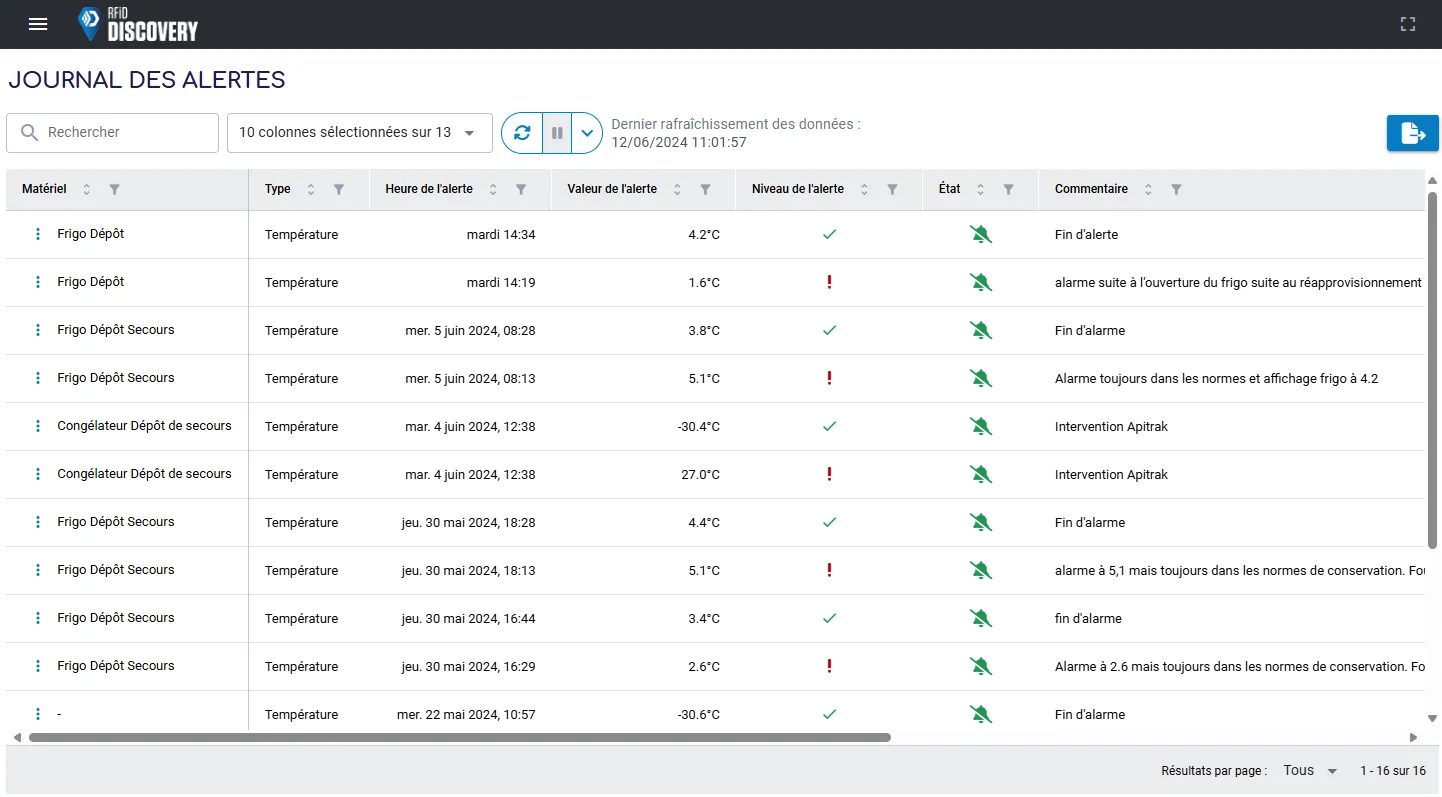Click the export data button
Viewport: 1442px width, 797px height.
click(x=1413, y=133)
